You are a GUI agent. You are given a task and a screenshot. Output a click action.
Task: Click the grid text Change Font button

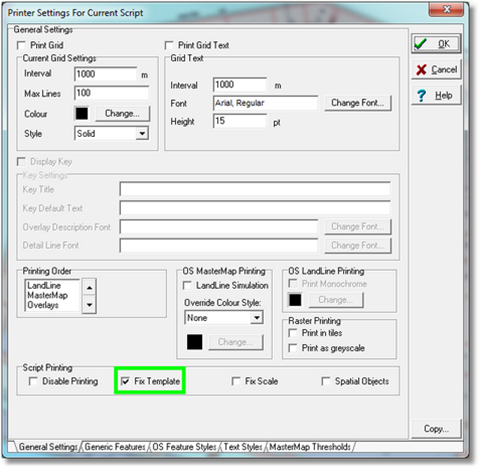358,103
